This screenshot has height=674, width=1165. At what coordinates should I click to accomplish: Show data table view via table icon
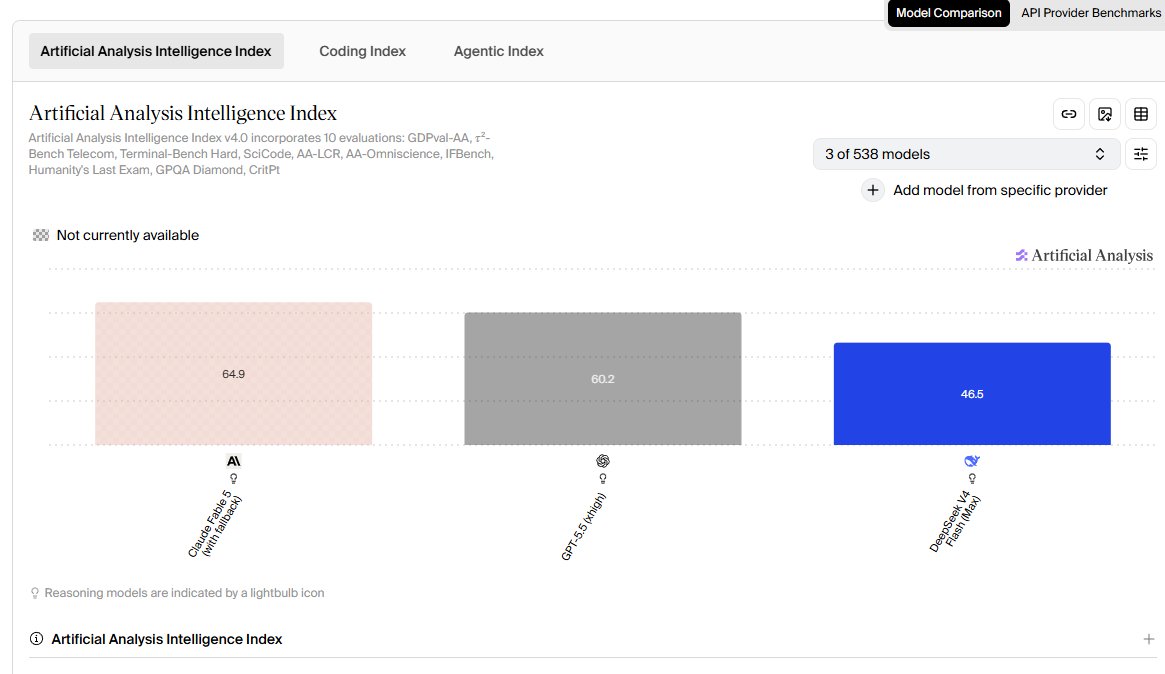[x=1140, y=114]
